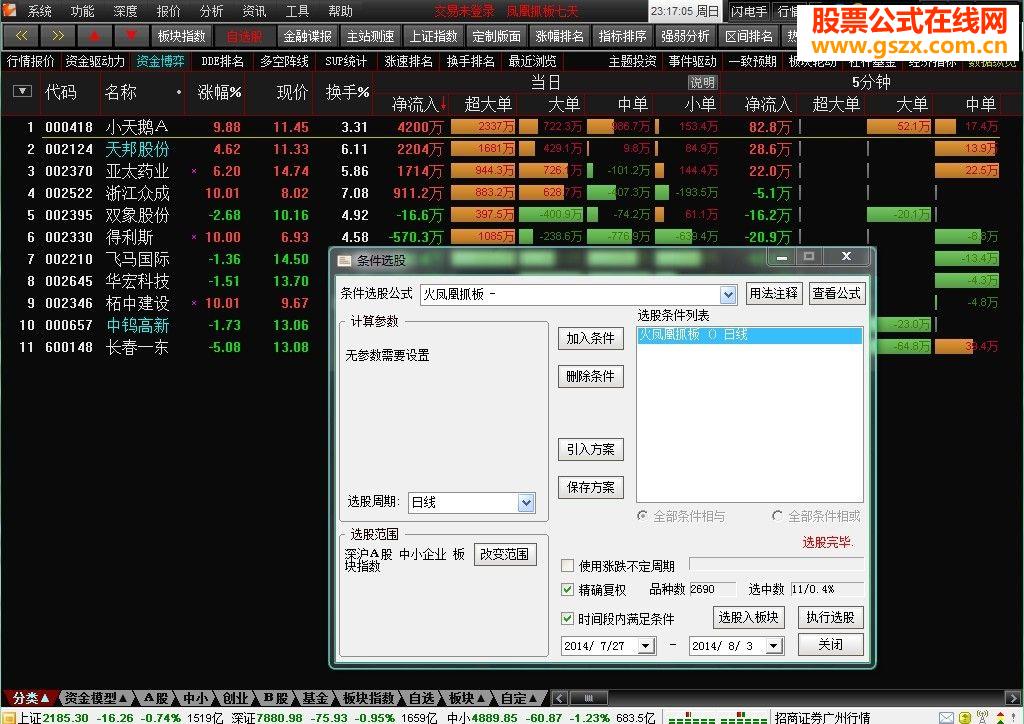Click 双象股份 大单 -400.9万 green bar
Viewport: 1024px width, 724px height.
(552, 215)
